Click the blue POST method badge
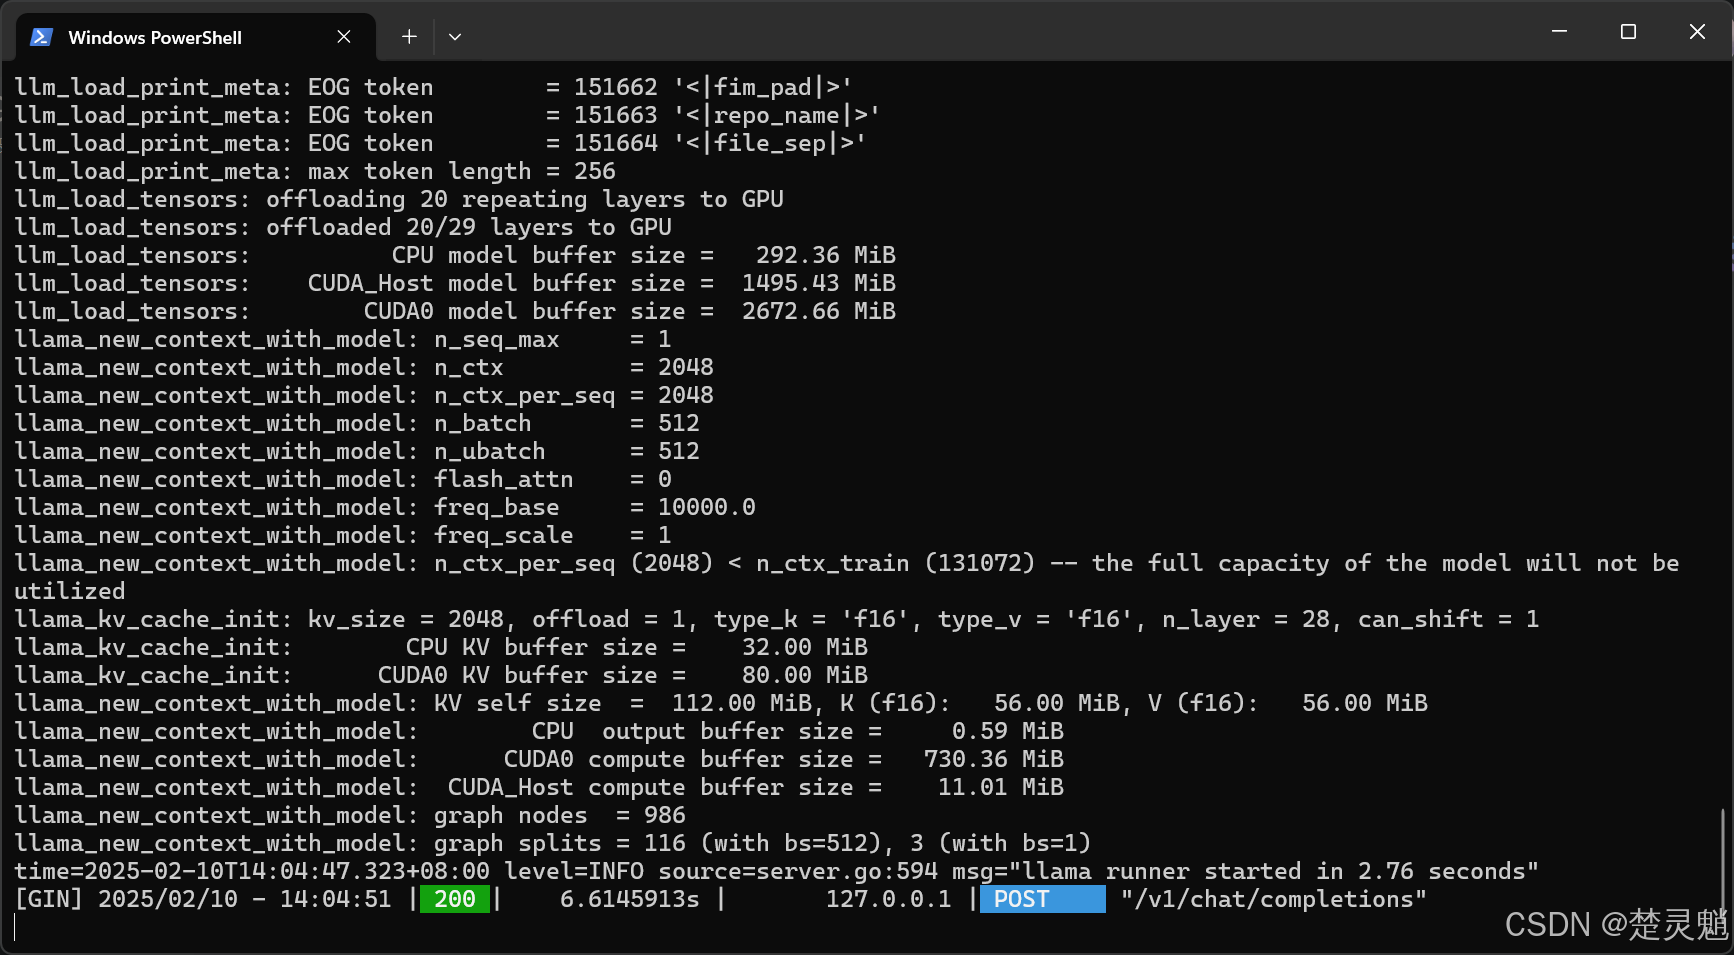Image resolution: width=1734 pixels, height=955 pixels. click(x=1043, y=899)
